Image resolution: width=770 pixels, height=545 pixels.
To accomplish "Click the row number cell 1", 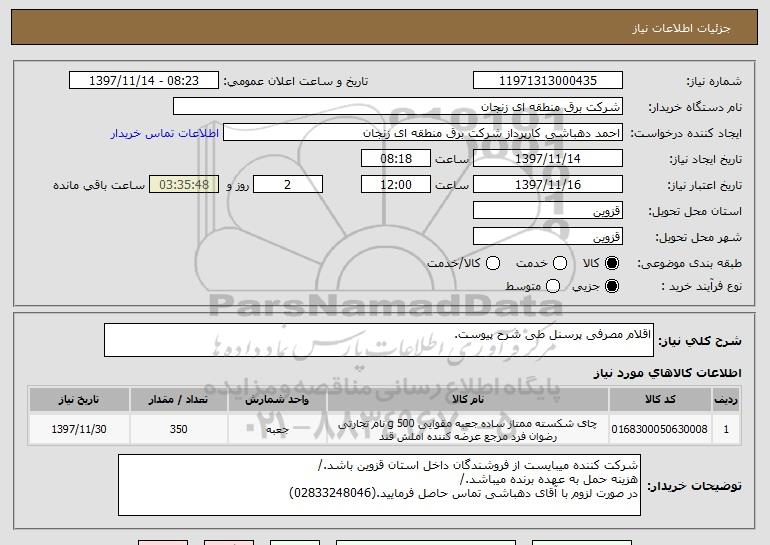I will (726, 429).
